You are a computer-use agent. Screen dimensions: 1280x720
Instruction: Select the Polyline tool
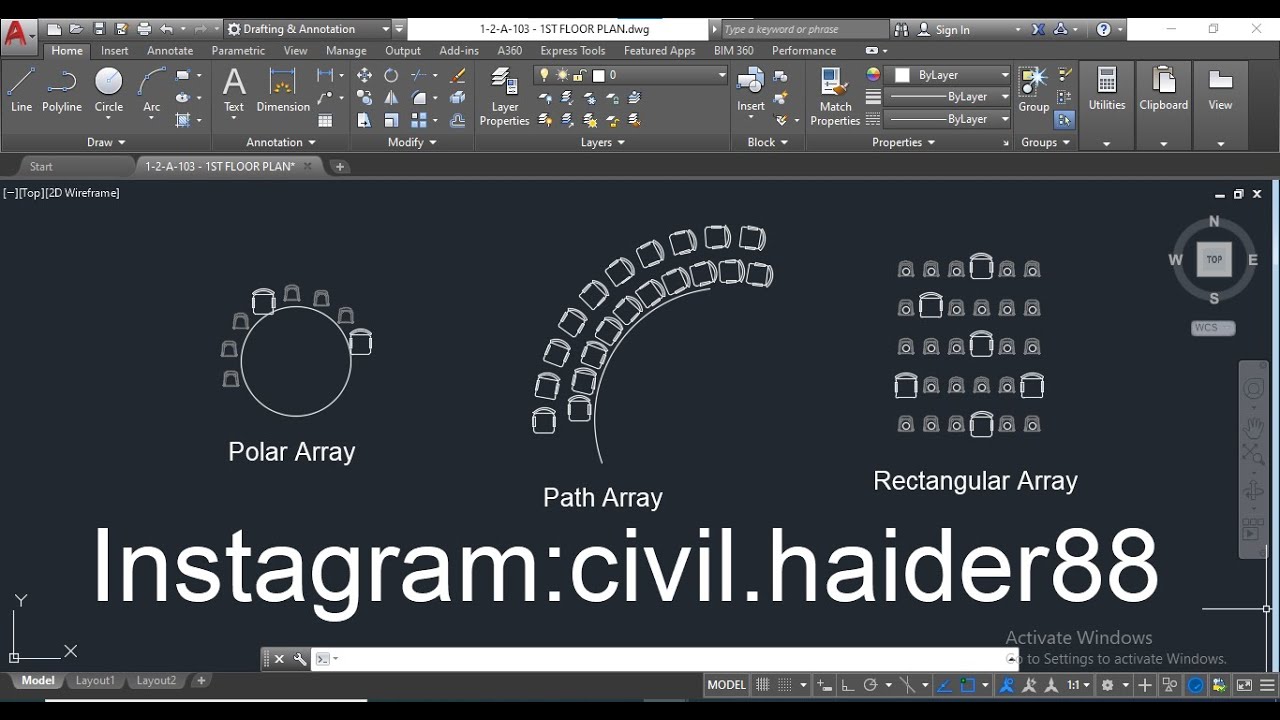point(62,90)
